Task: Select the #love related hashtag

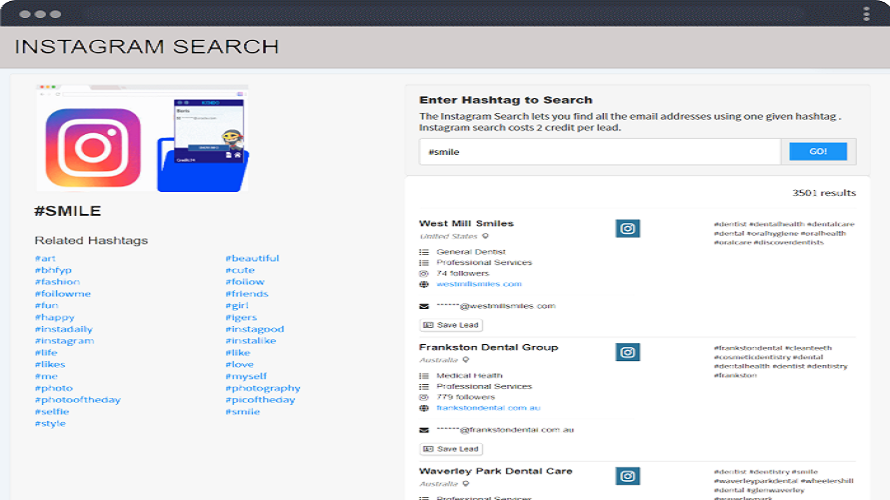Action: coord(240,364)
